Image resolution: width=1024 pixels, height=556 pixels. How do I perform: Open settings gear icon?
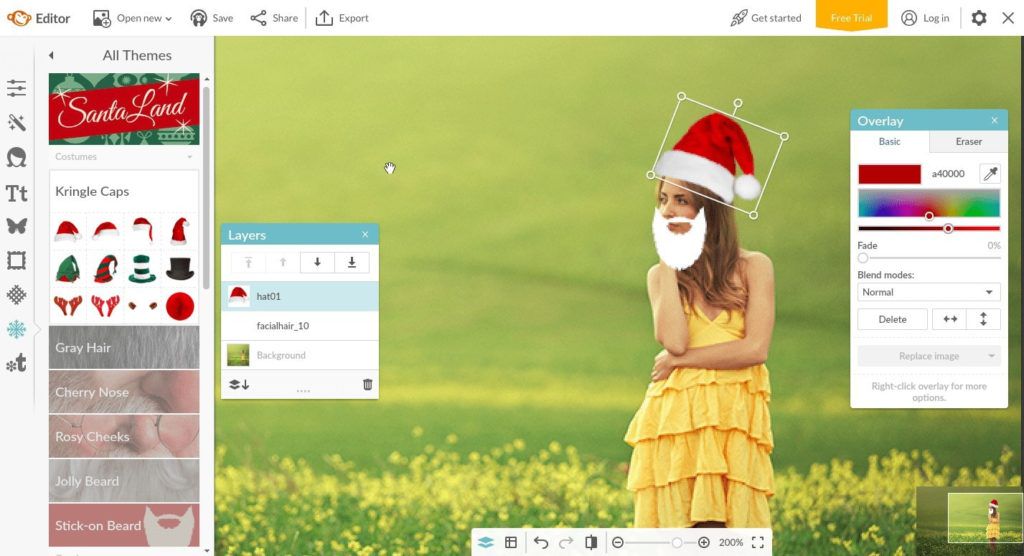[979, 18]
